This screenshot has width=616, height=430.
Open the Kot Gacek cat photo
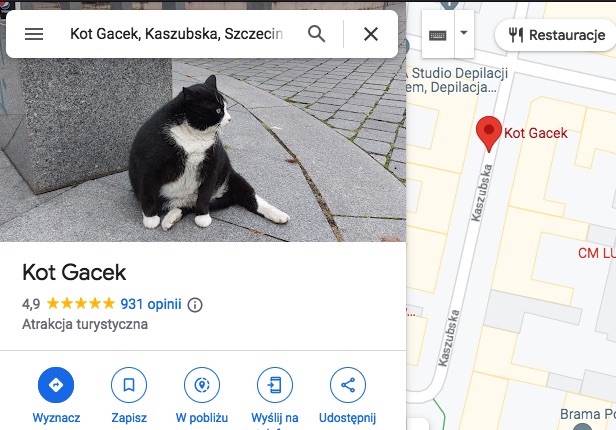click(203, 150)
